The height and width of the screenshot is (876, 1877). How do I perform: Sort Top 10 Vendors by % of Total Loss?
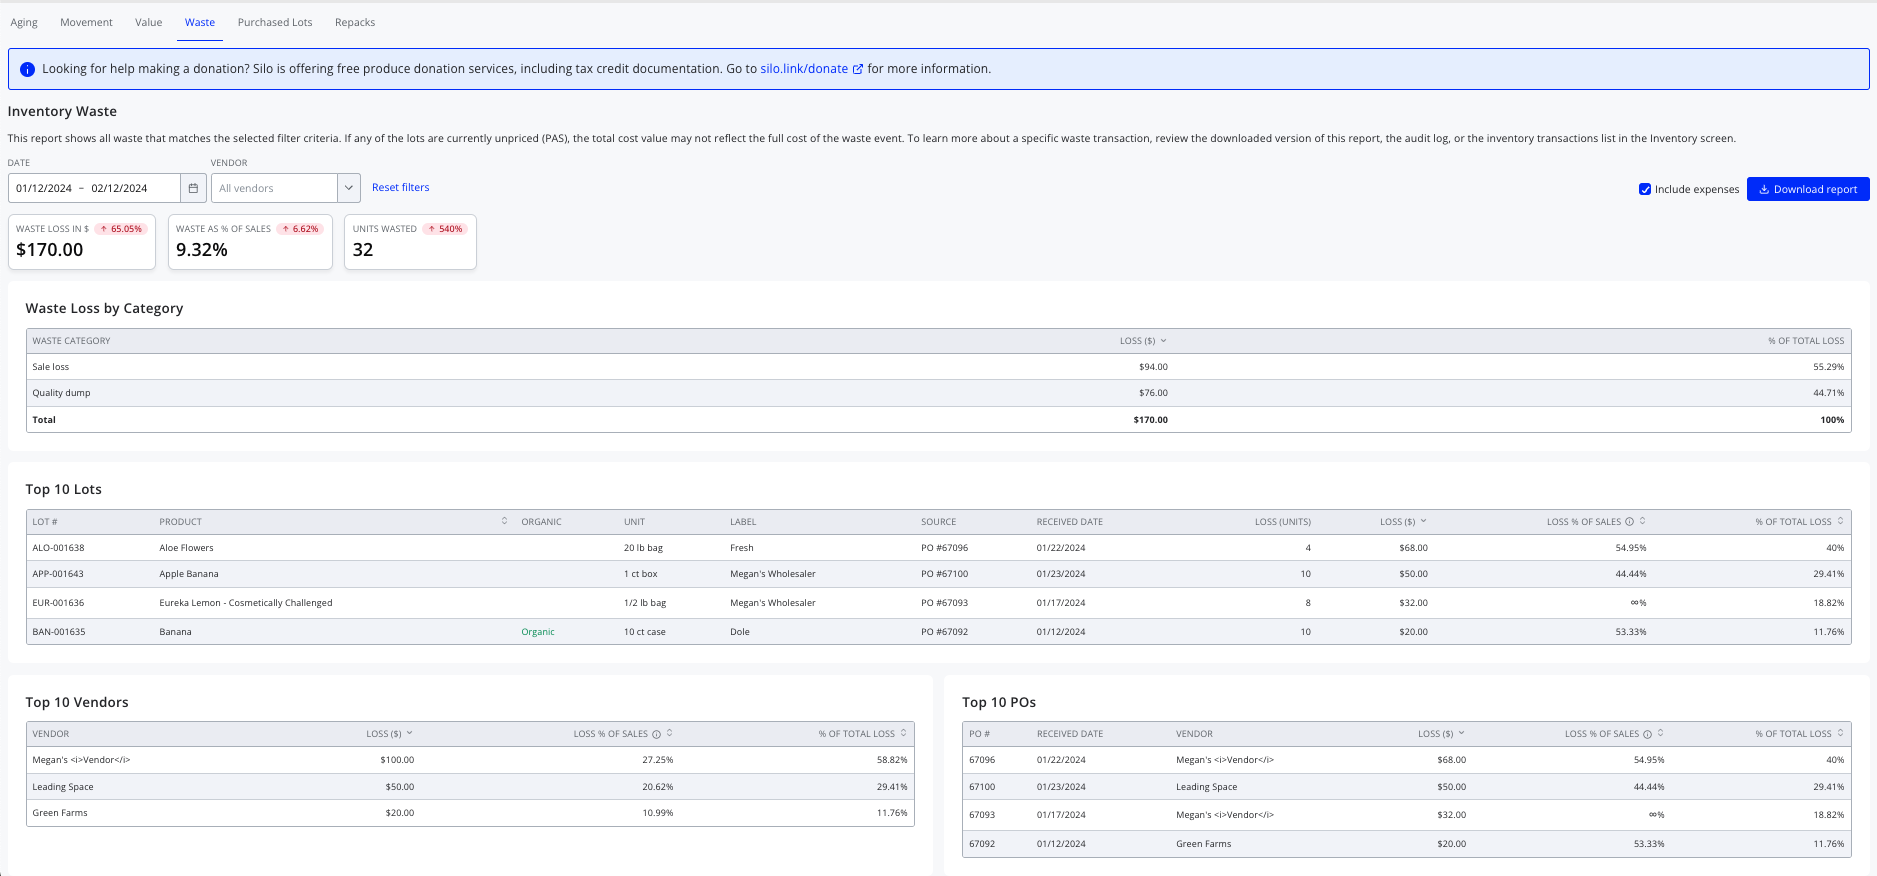tap(903, 733)
